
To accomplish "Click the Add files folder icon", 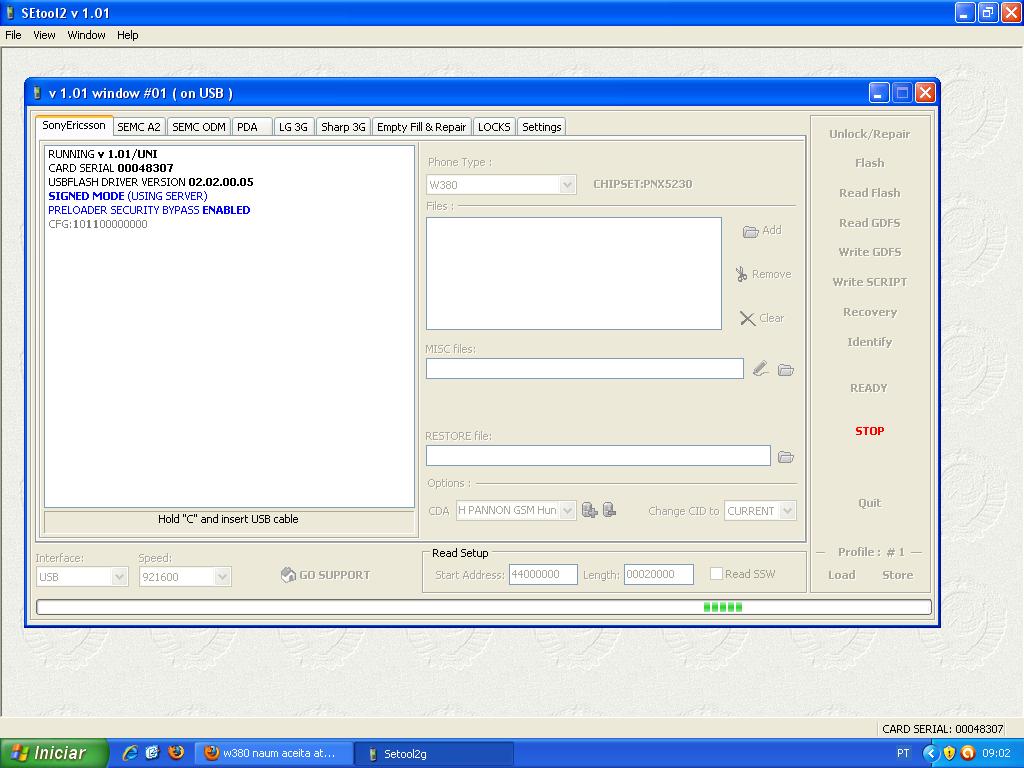I will (x=750, y=231).
